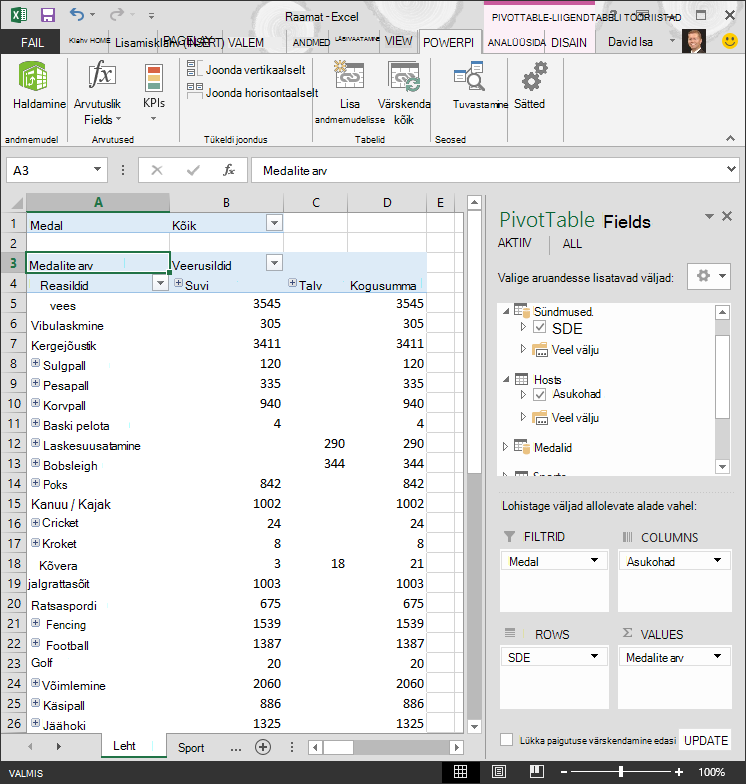Click the Tuvastamine detect icon

point(470,76)
